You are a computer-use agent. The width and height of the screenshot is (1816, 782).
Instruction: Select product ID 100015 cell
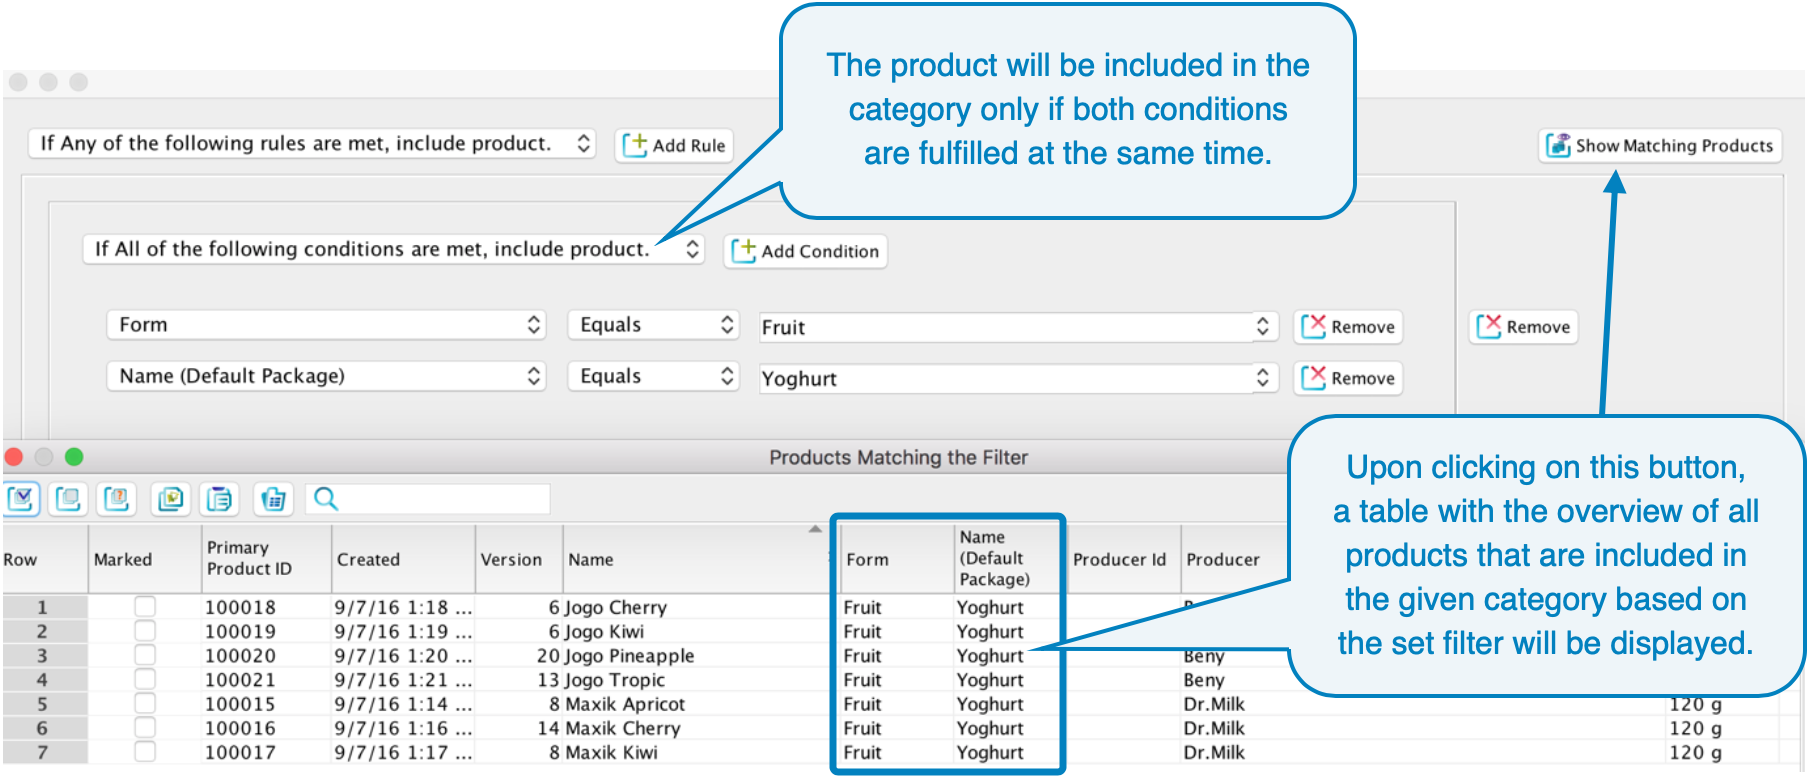click(x=266, y=703)
